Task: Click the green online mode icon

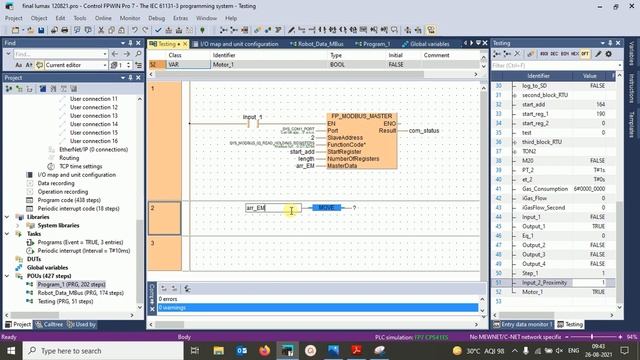Action: pyautogui.click(x=202, y=30)
